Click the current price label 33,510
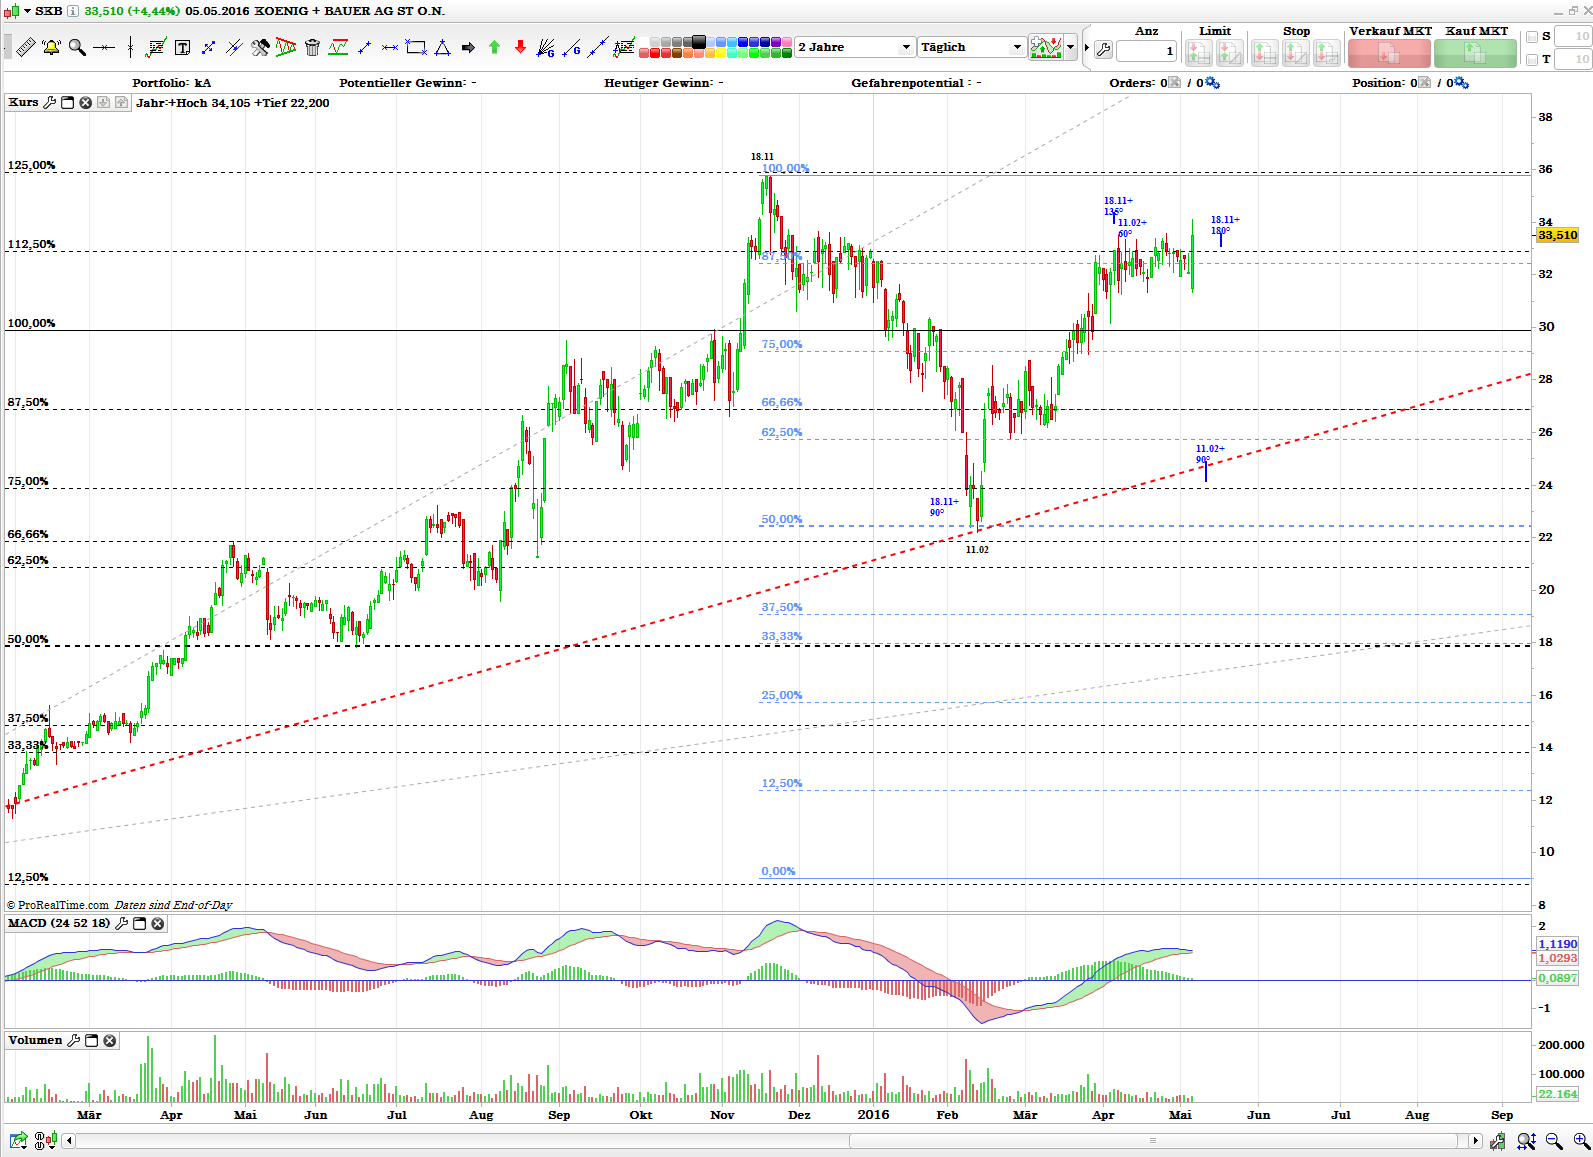Screen dimensions: 1593x1157 [1558, 235]
